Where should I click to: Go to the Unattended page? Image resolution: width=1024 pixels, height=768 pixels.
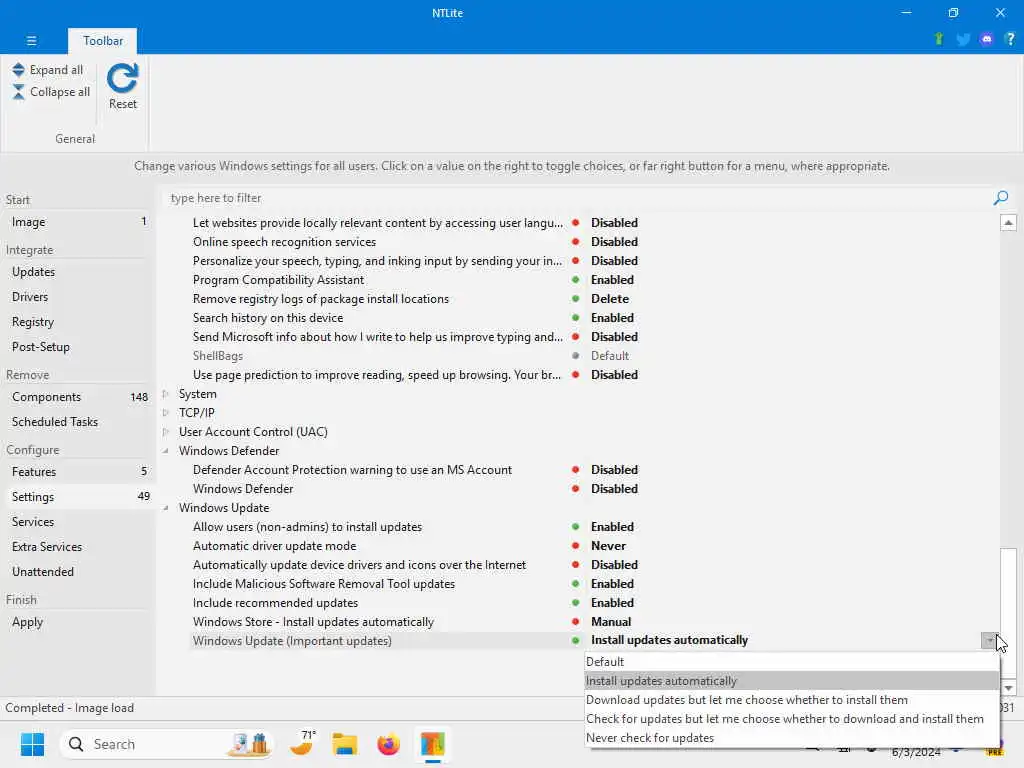pyautogui.click(x=43, y=571)
